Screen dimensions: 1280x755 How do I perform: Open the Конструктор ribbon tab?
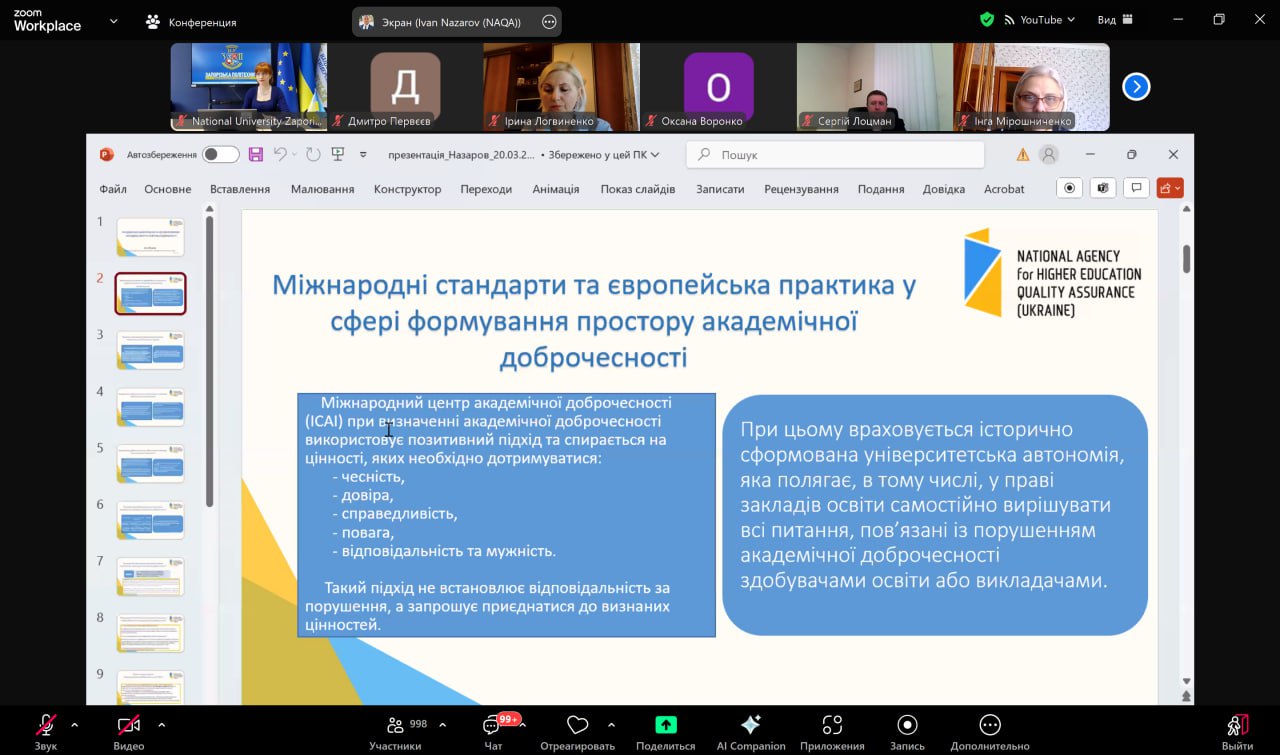pos(407,189)
